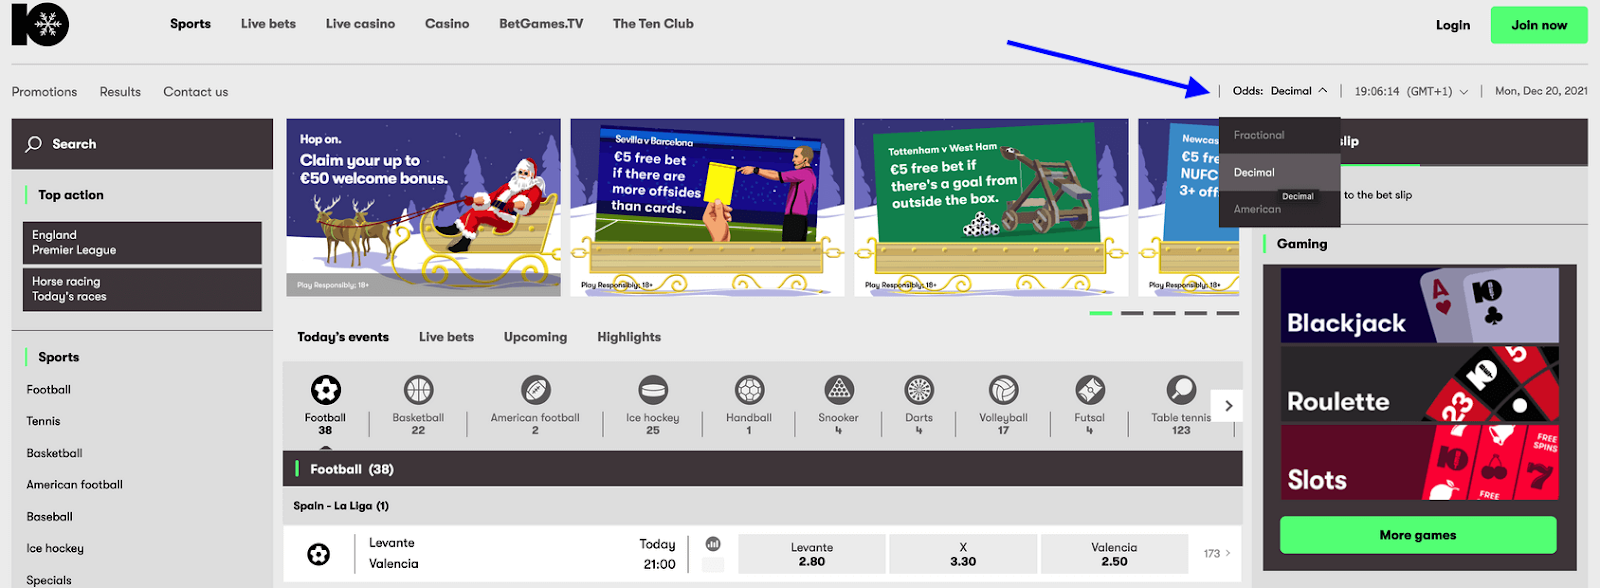Open Specials in the Sports sidebar
The width and height of the screenshot is (1600, 588).
click(48, 580)
